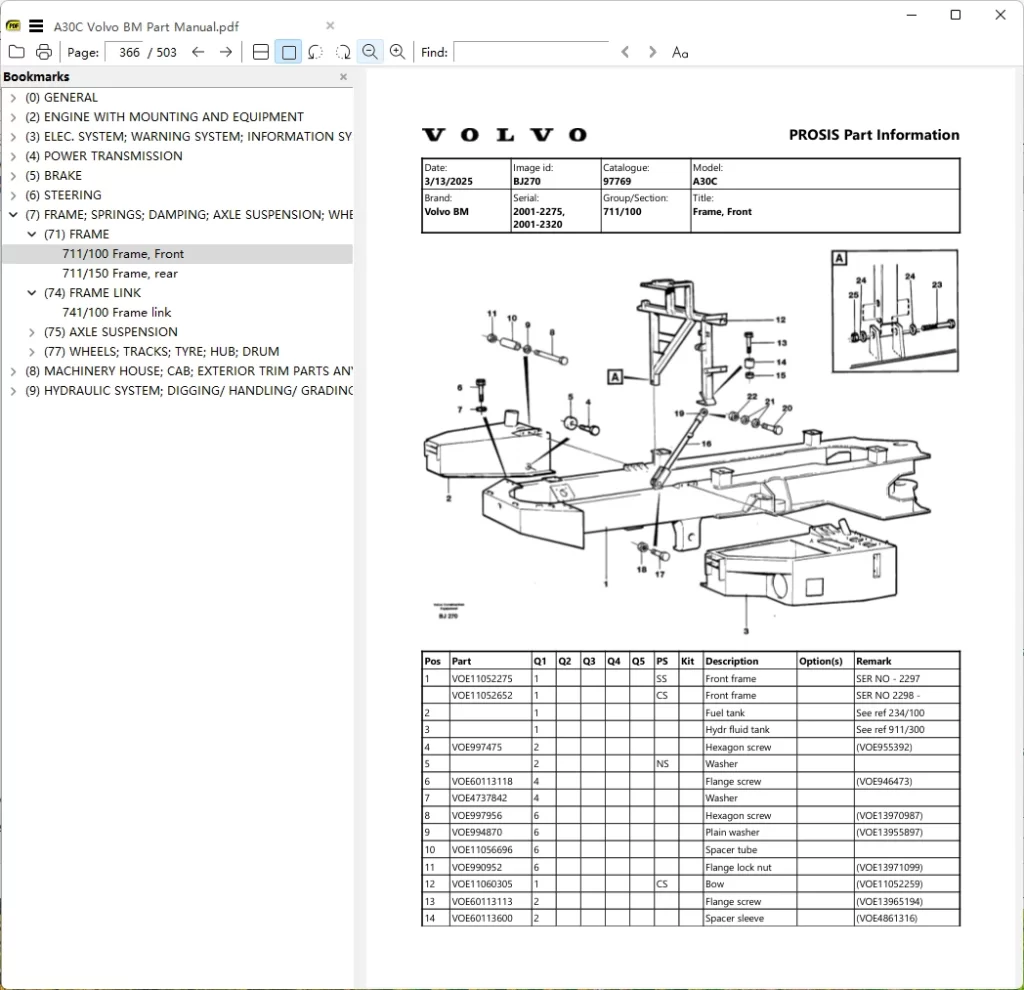This screenshot has width=1024, height=990.
Task: Click the Fuel tank description cell
Action: (x=750, y=712)
